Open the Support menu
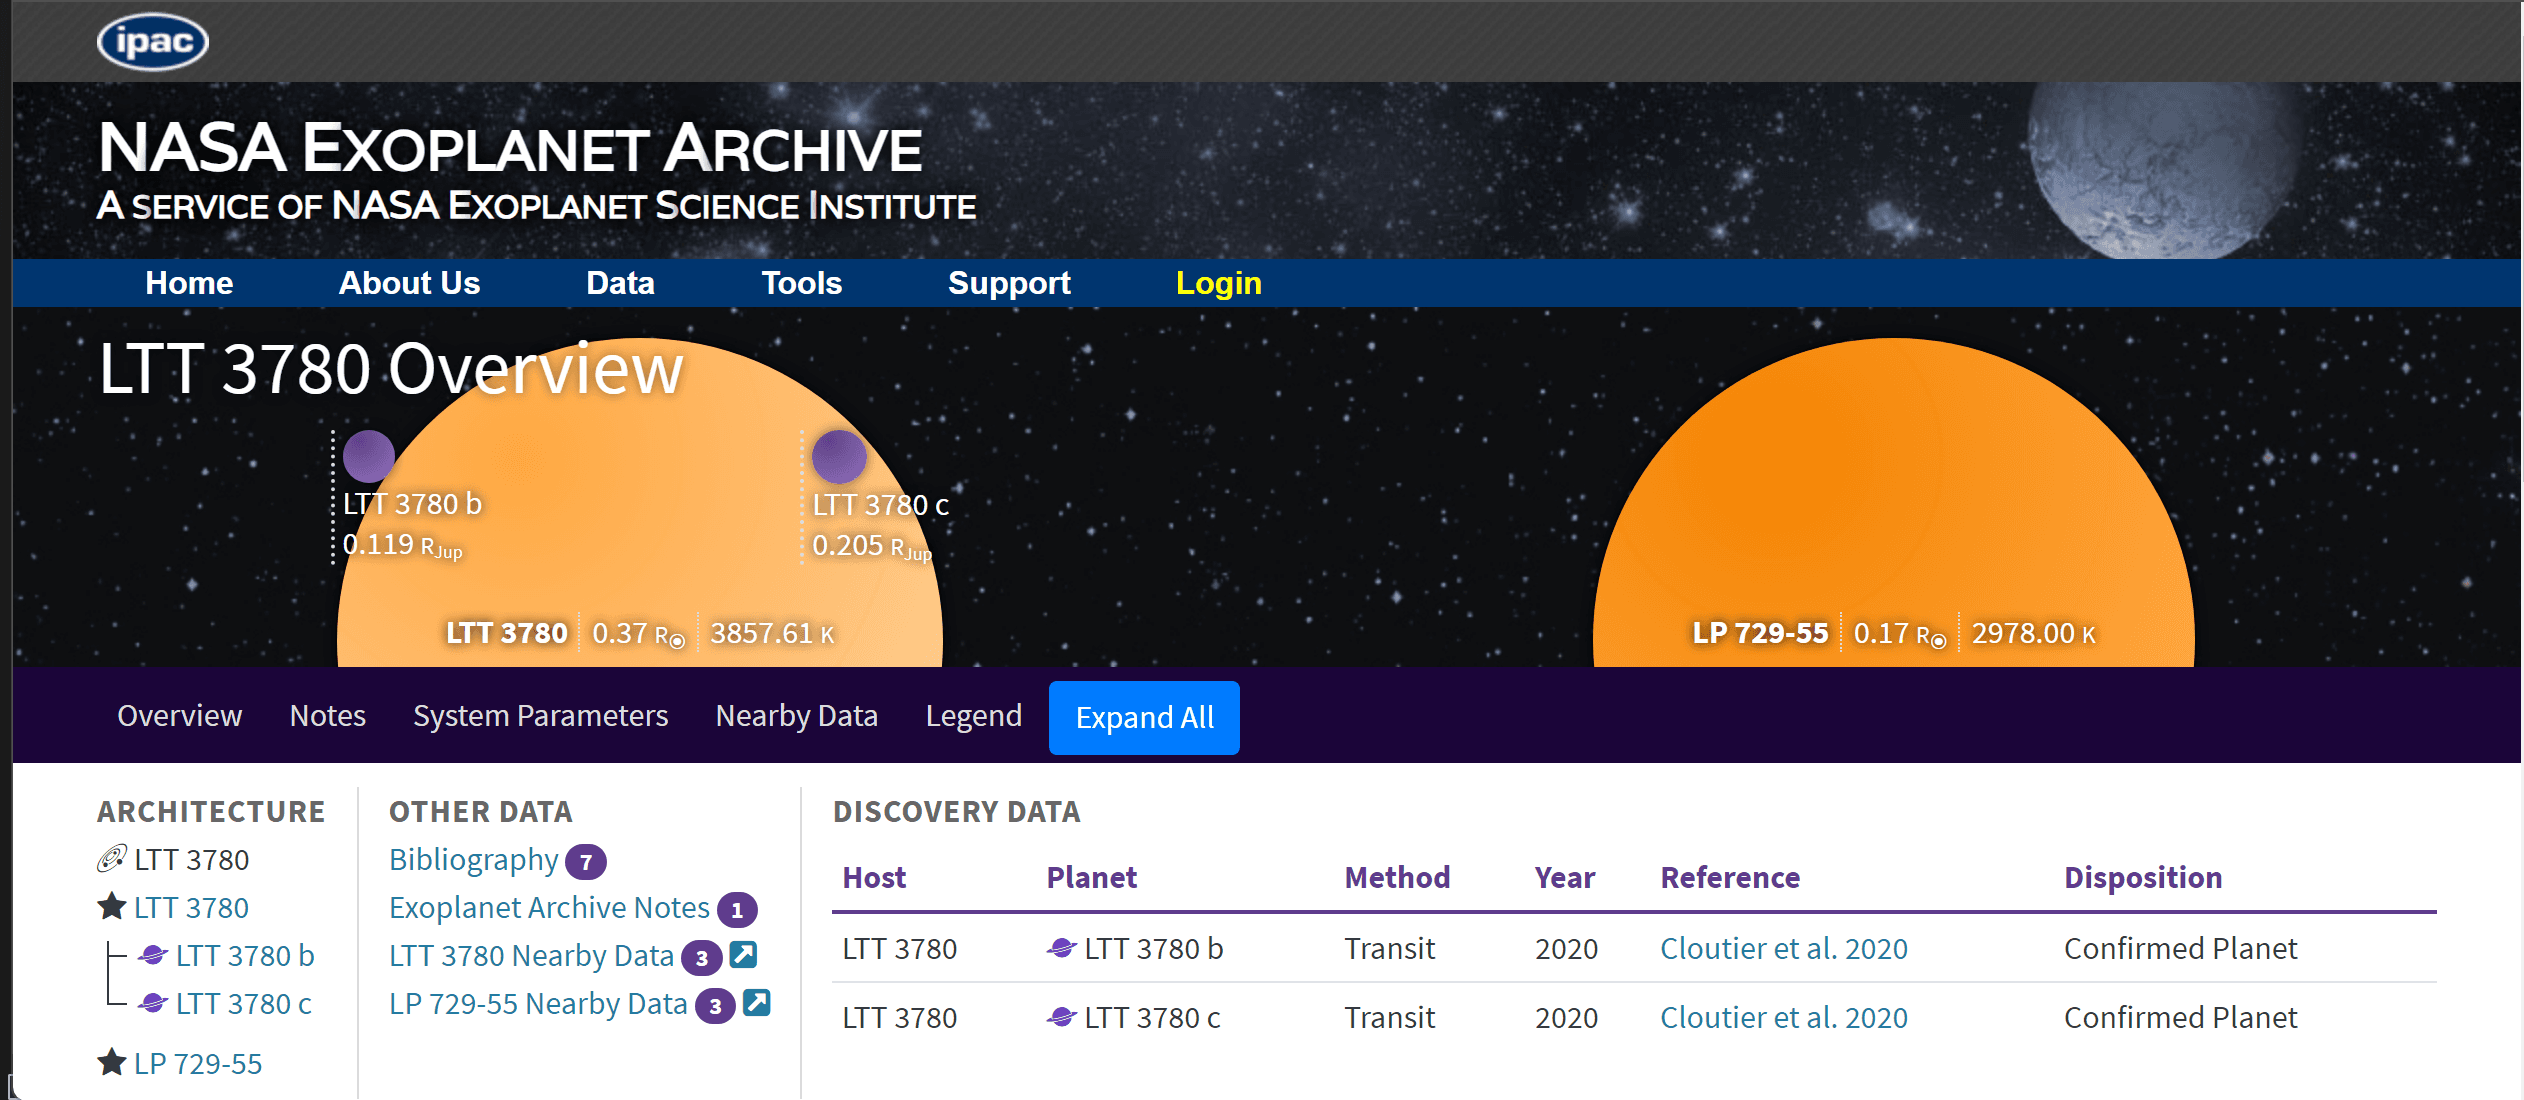This screenshot has height=1100, width=2524. [1009, 283]
